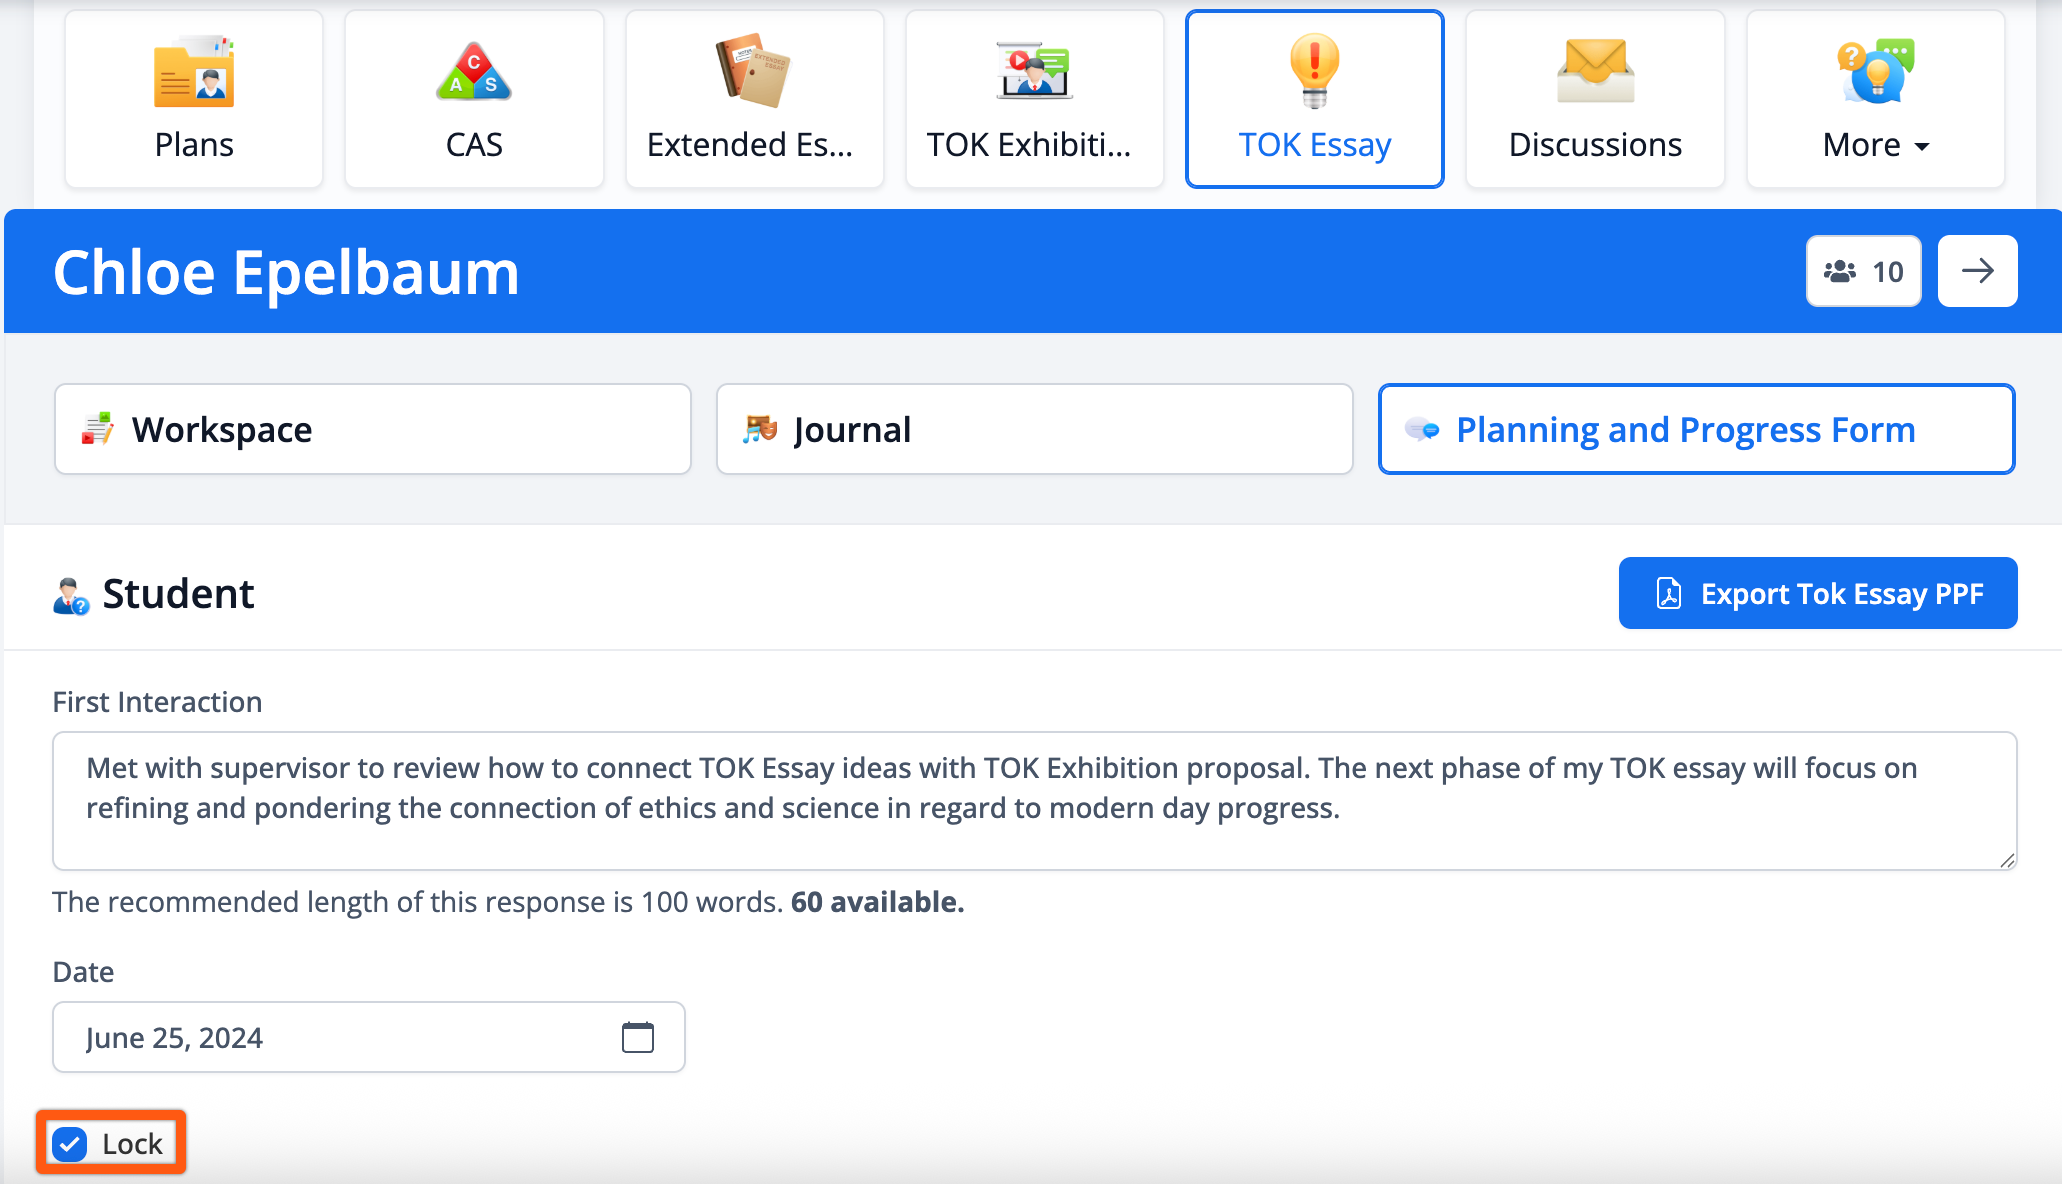Open the CAS triangle icon

(474, 72)
